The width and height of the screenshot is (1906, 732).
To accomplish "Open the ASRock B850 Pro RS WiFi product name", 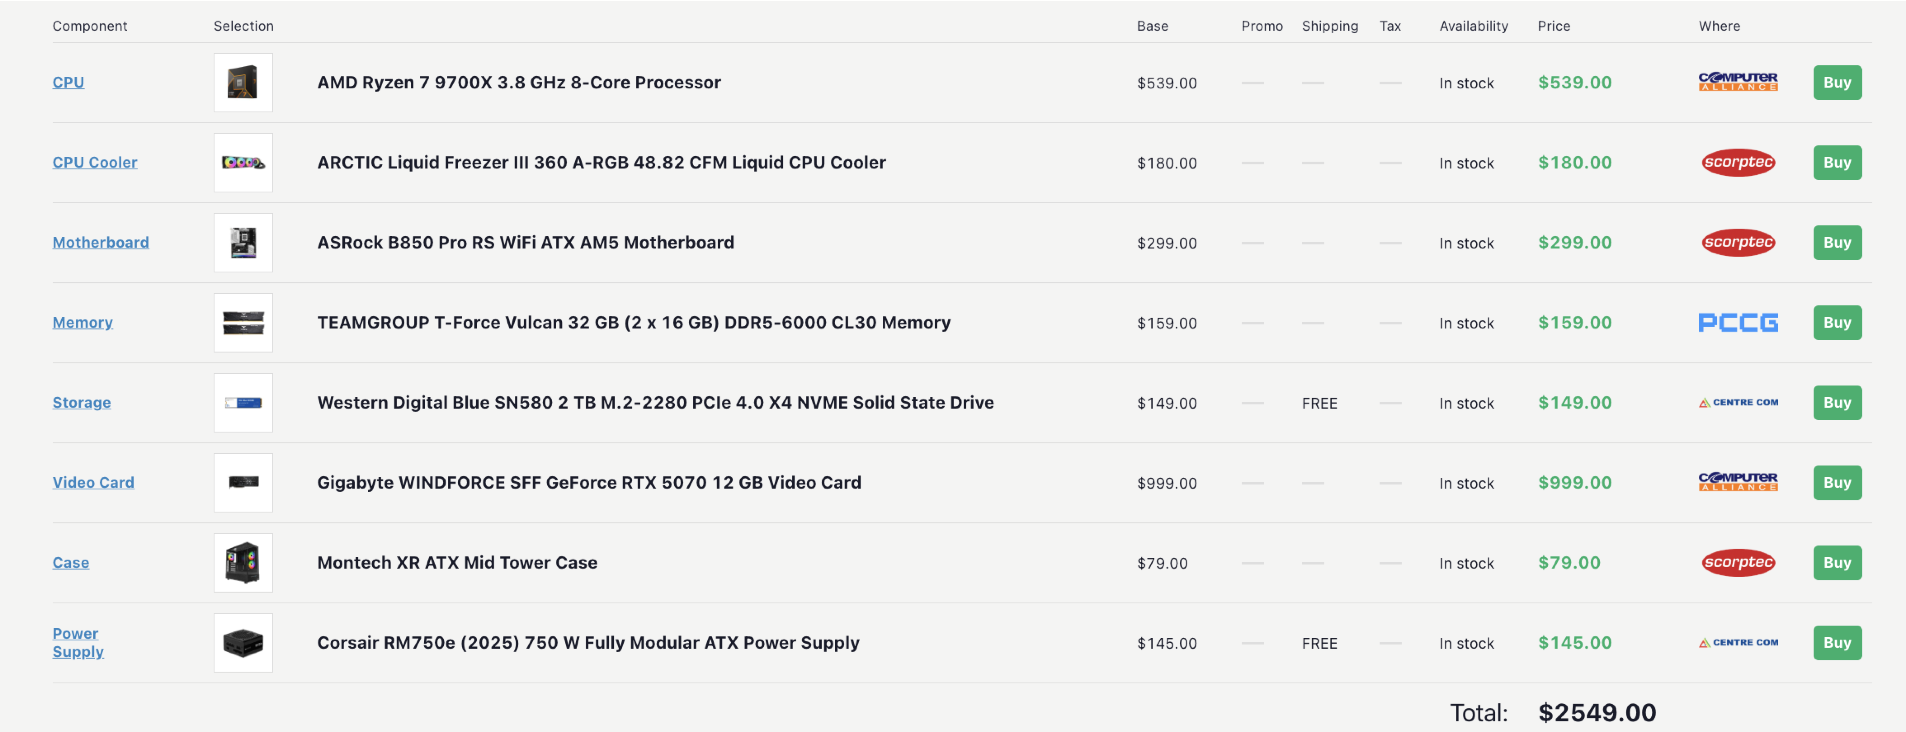I will tap(525, 242).
